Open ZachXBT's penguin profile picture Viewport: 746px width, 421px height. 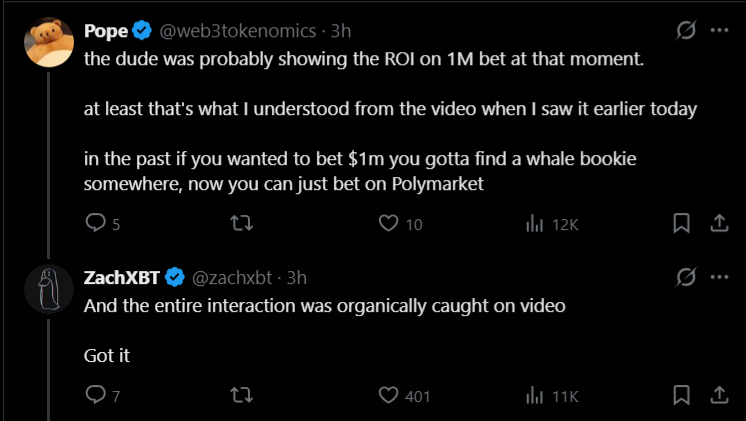point(47,289)
